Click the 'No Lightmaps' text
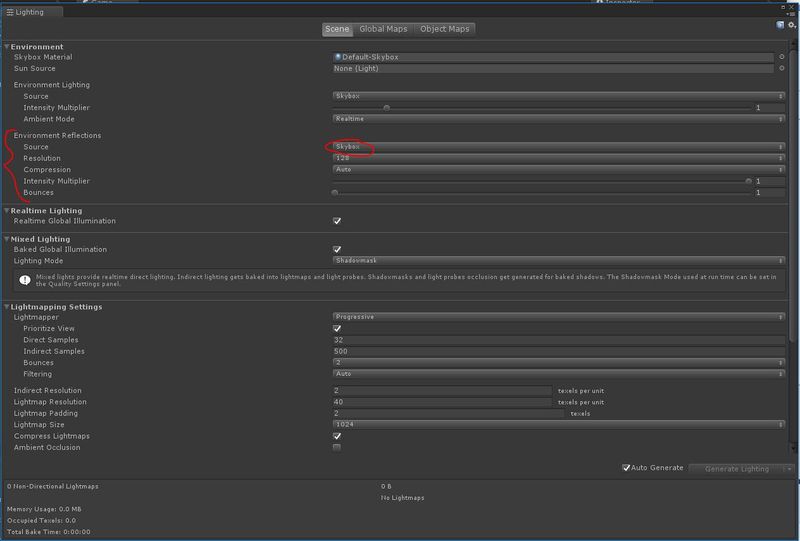 pos(403,498)
